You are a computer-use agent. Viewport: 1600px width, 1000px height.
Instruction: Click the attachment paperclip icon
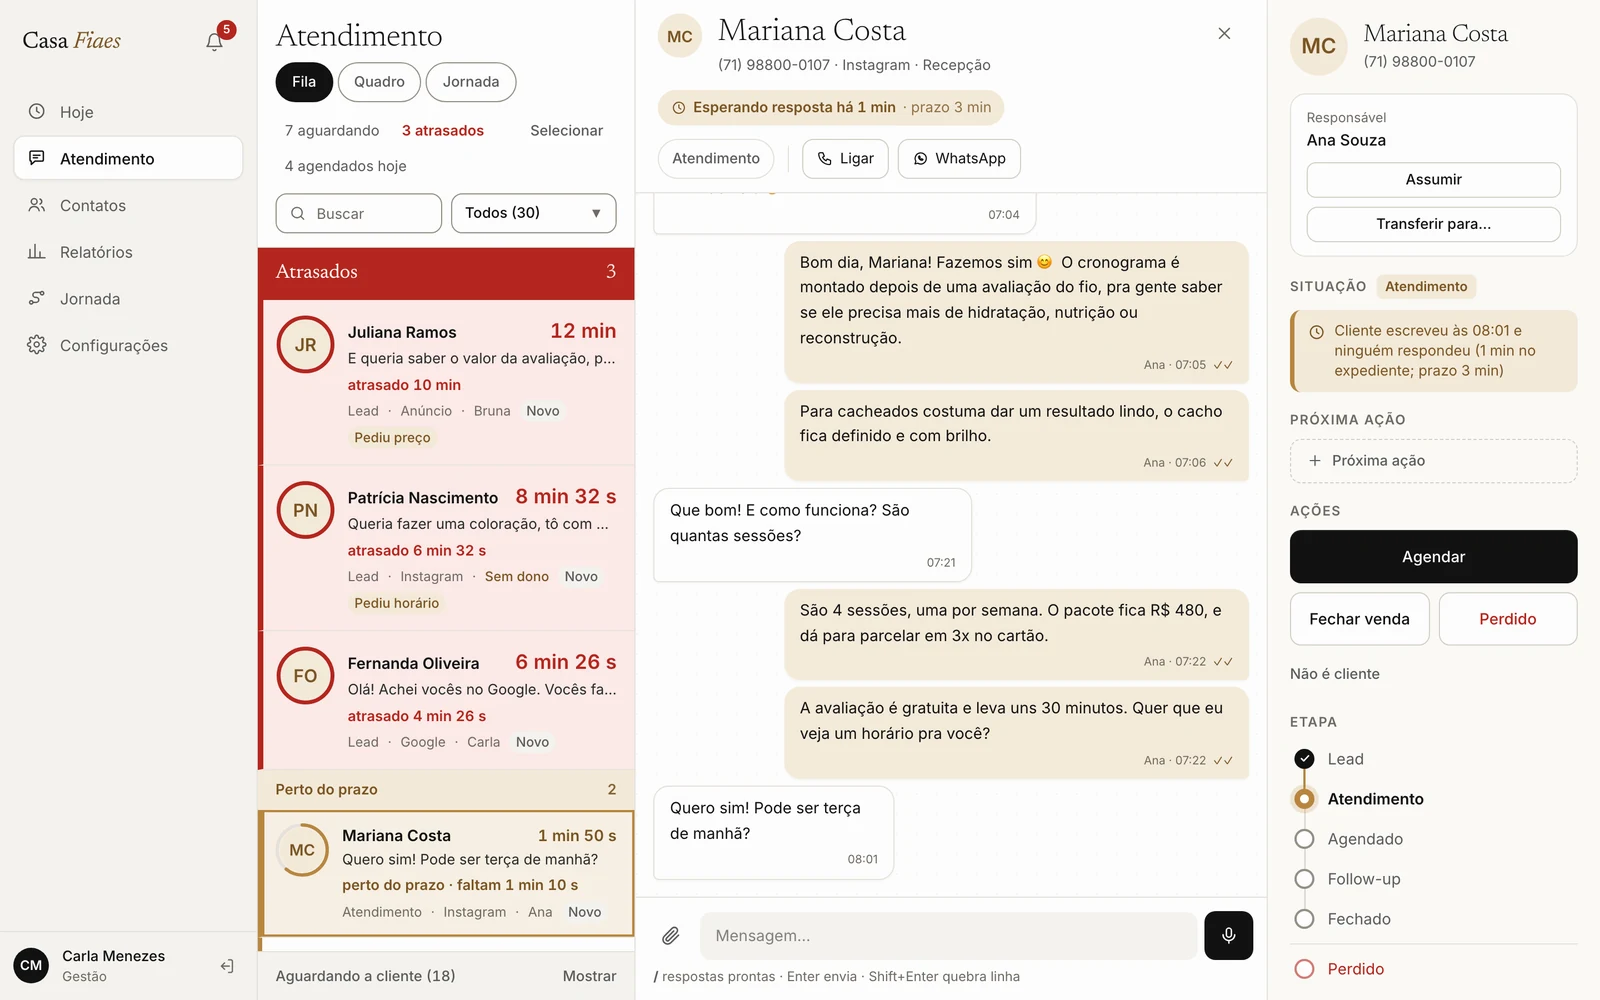(x=671, y=936)
